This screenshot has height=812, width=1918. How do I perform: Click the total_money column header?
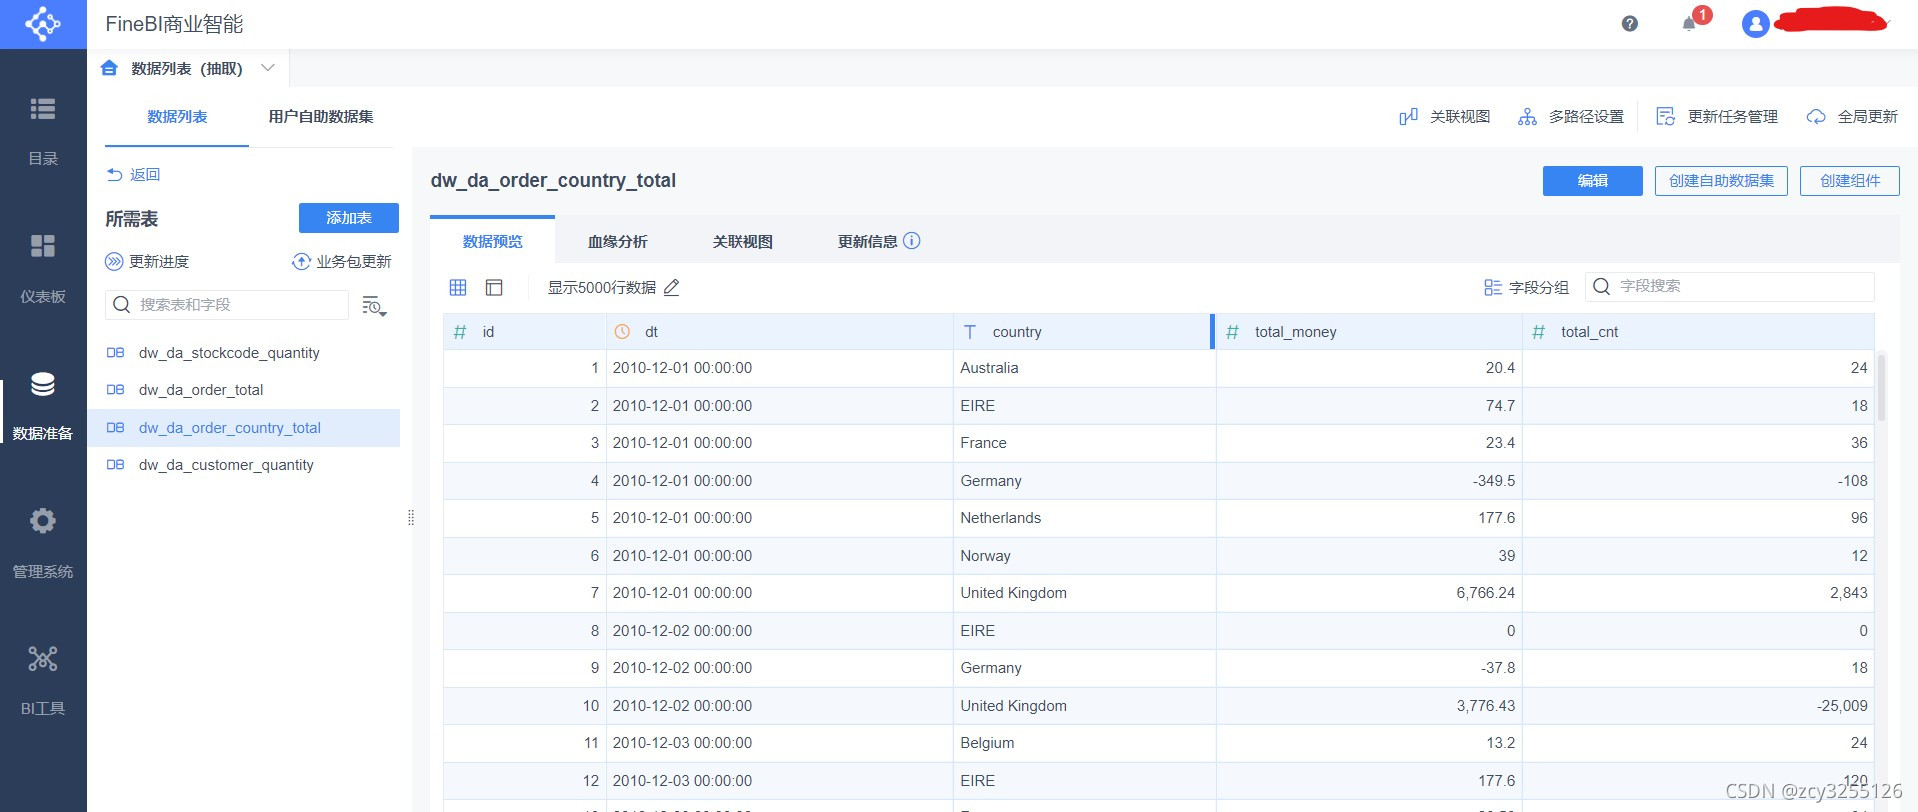coord(1369,332)
